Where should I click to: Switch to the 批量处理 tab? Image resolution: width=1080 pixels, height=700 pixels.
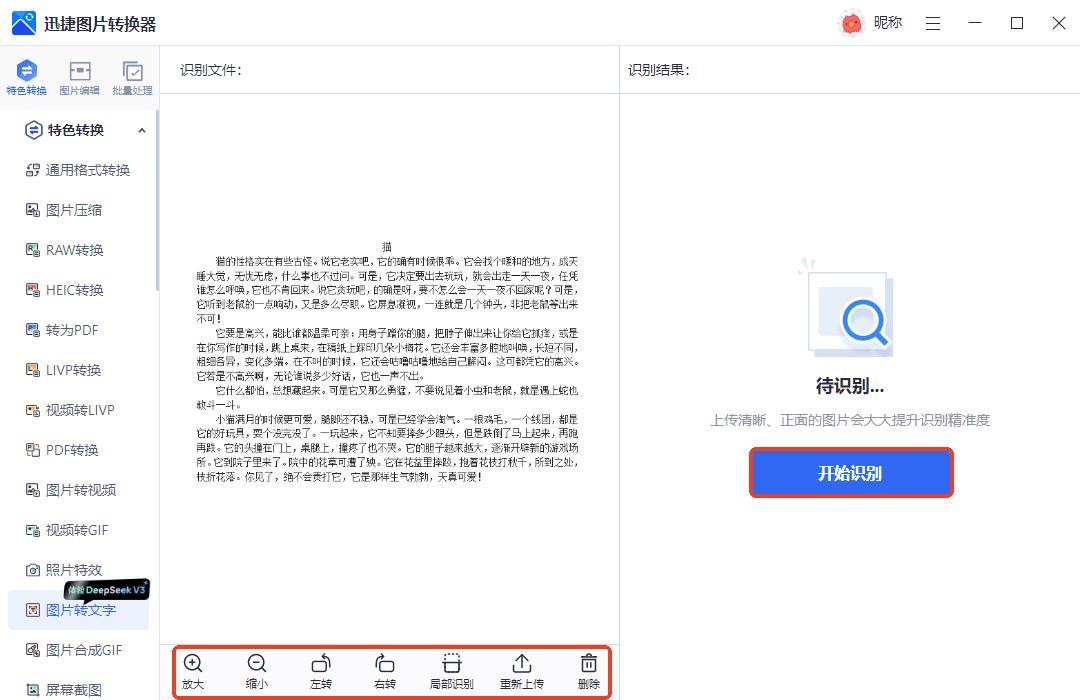click(x=132, y=77)
